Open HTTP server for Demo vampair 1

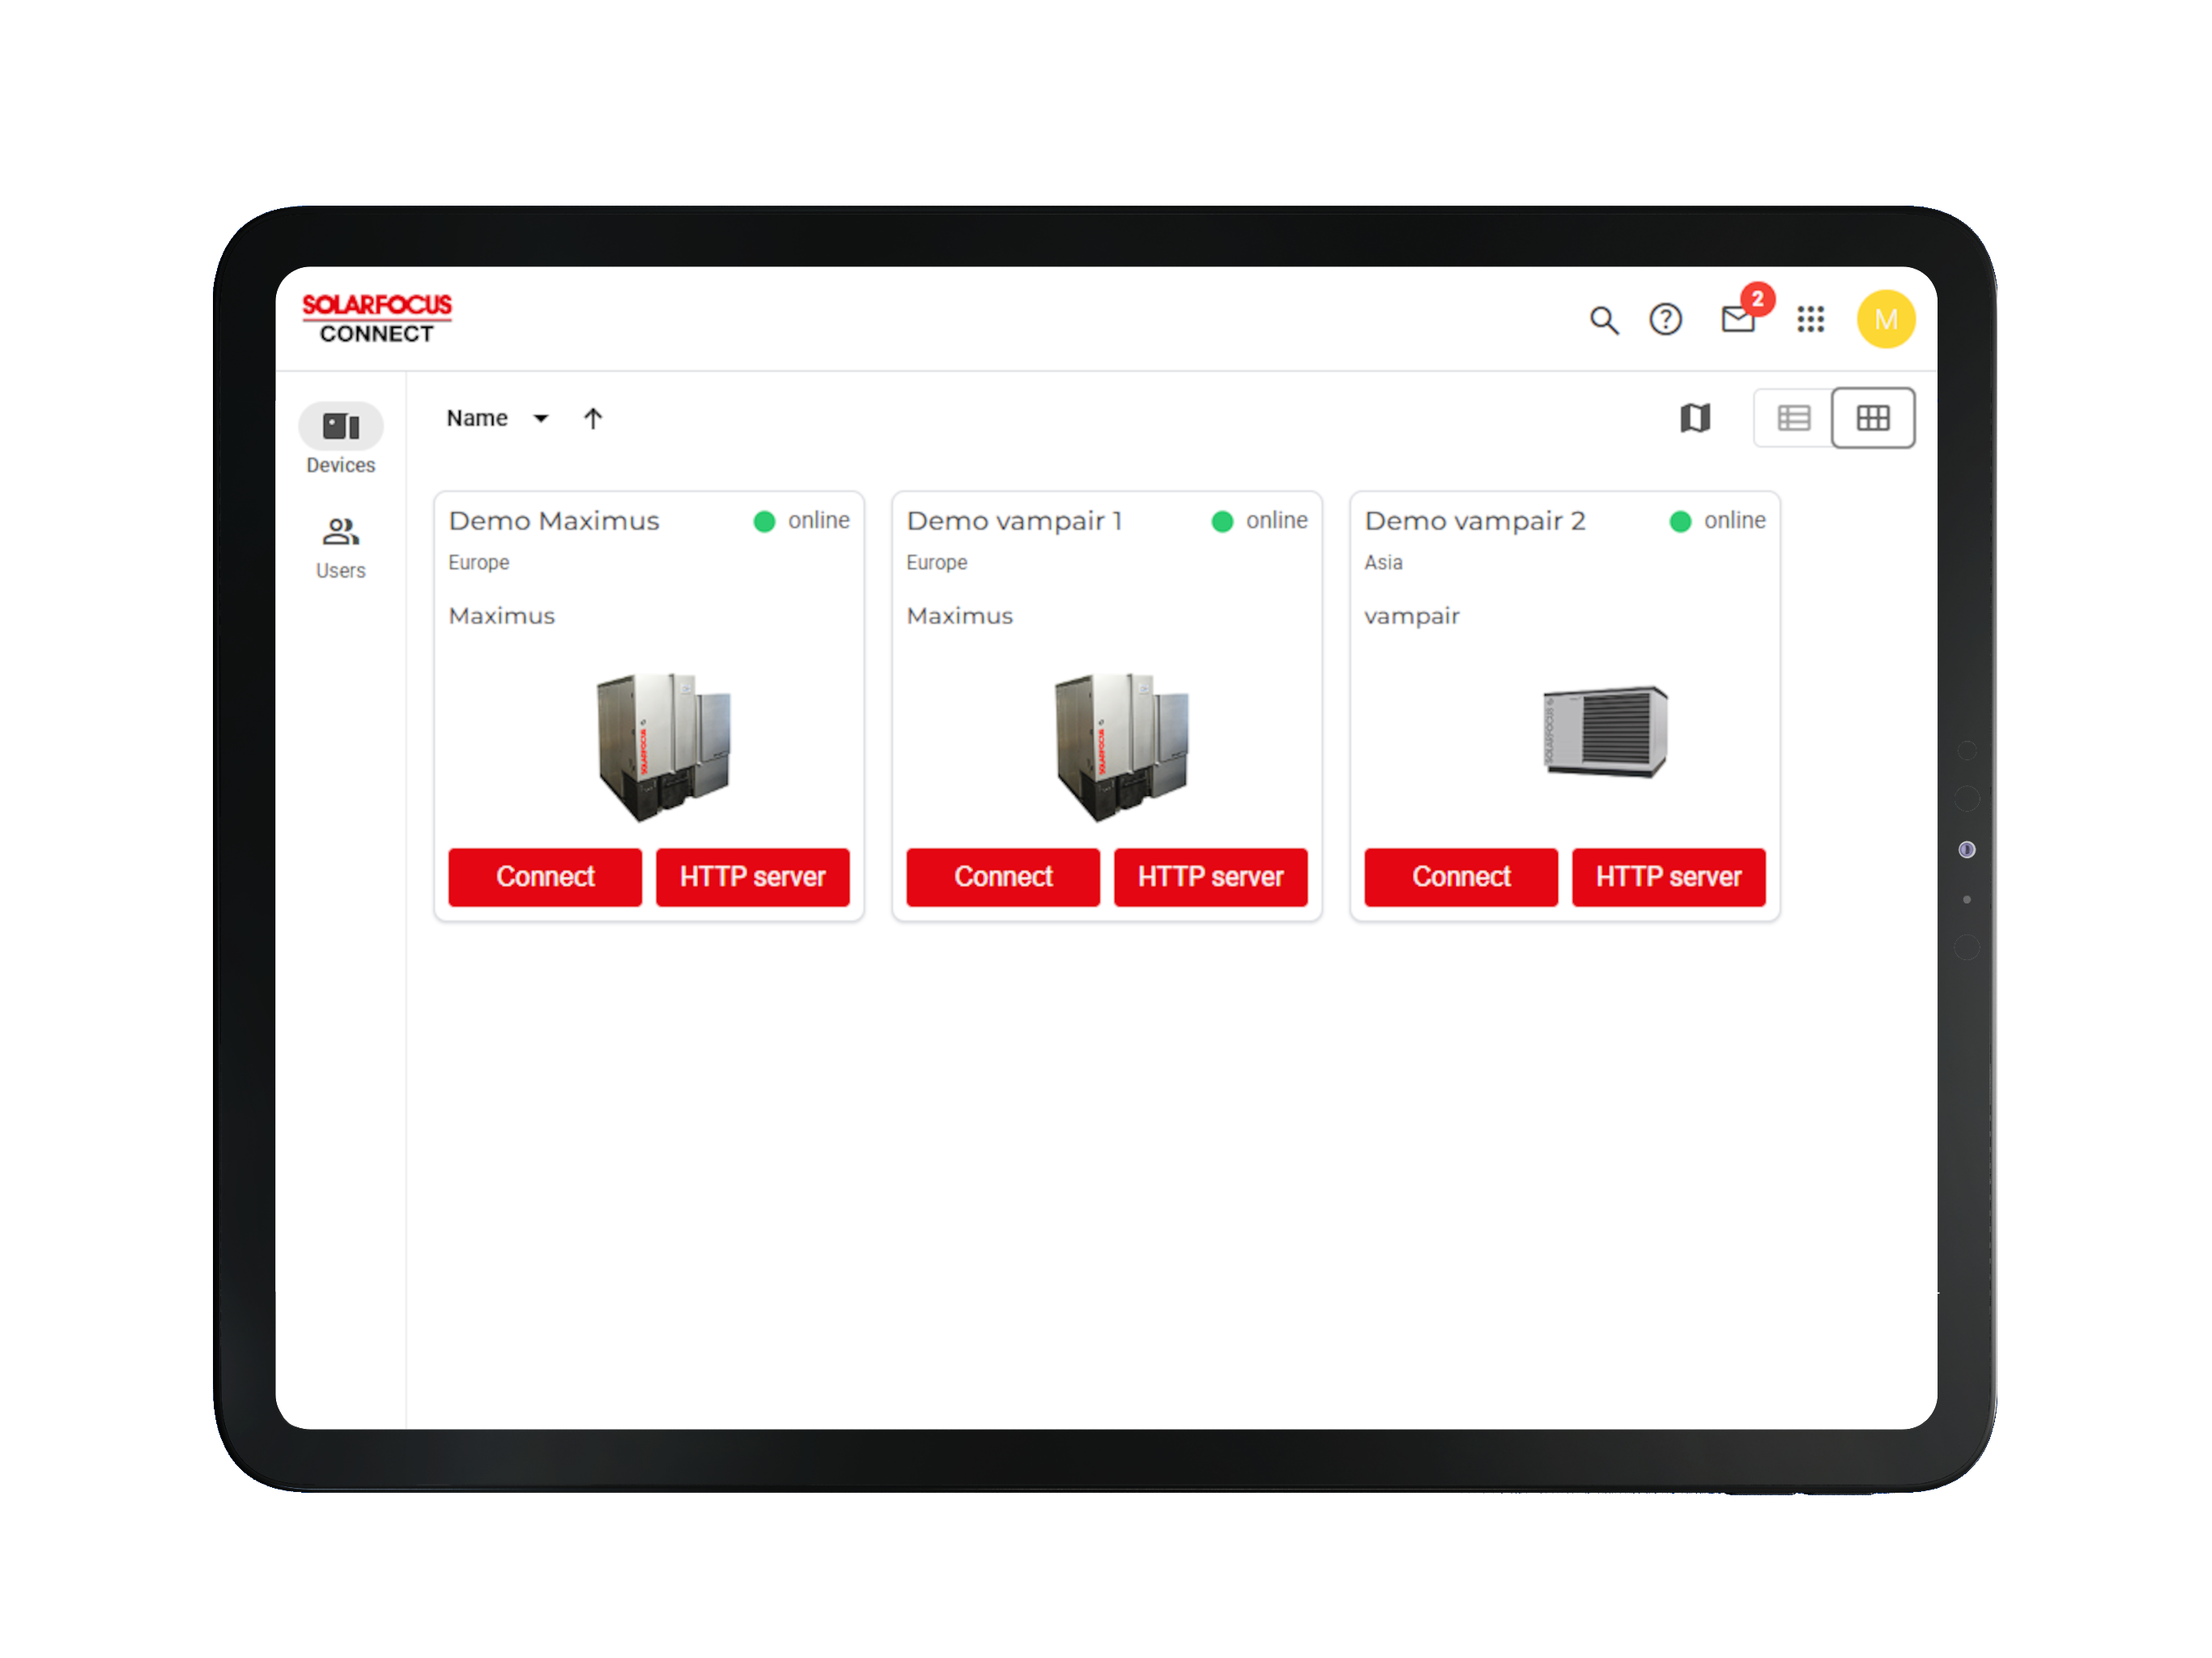pyautogui.click(x=1210, y=877)
